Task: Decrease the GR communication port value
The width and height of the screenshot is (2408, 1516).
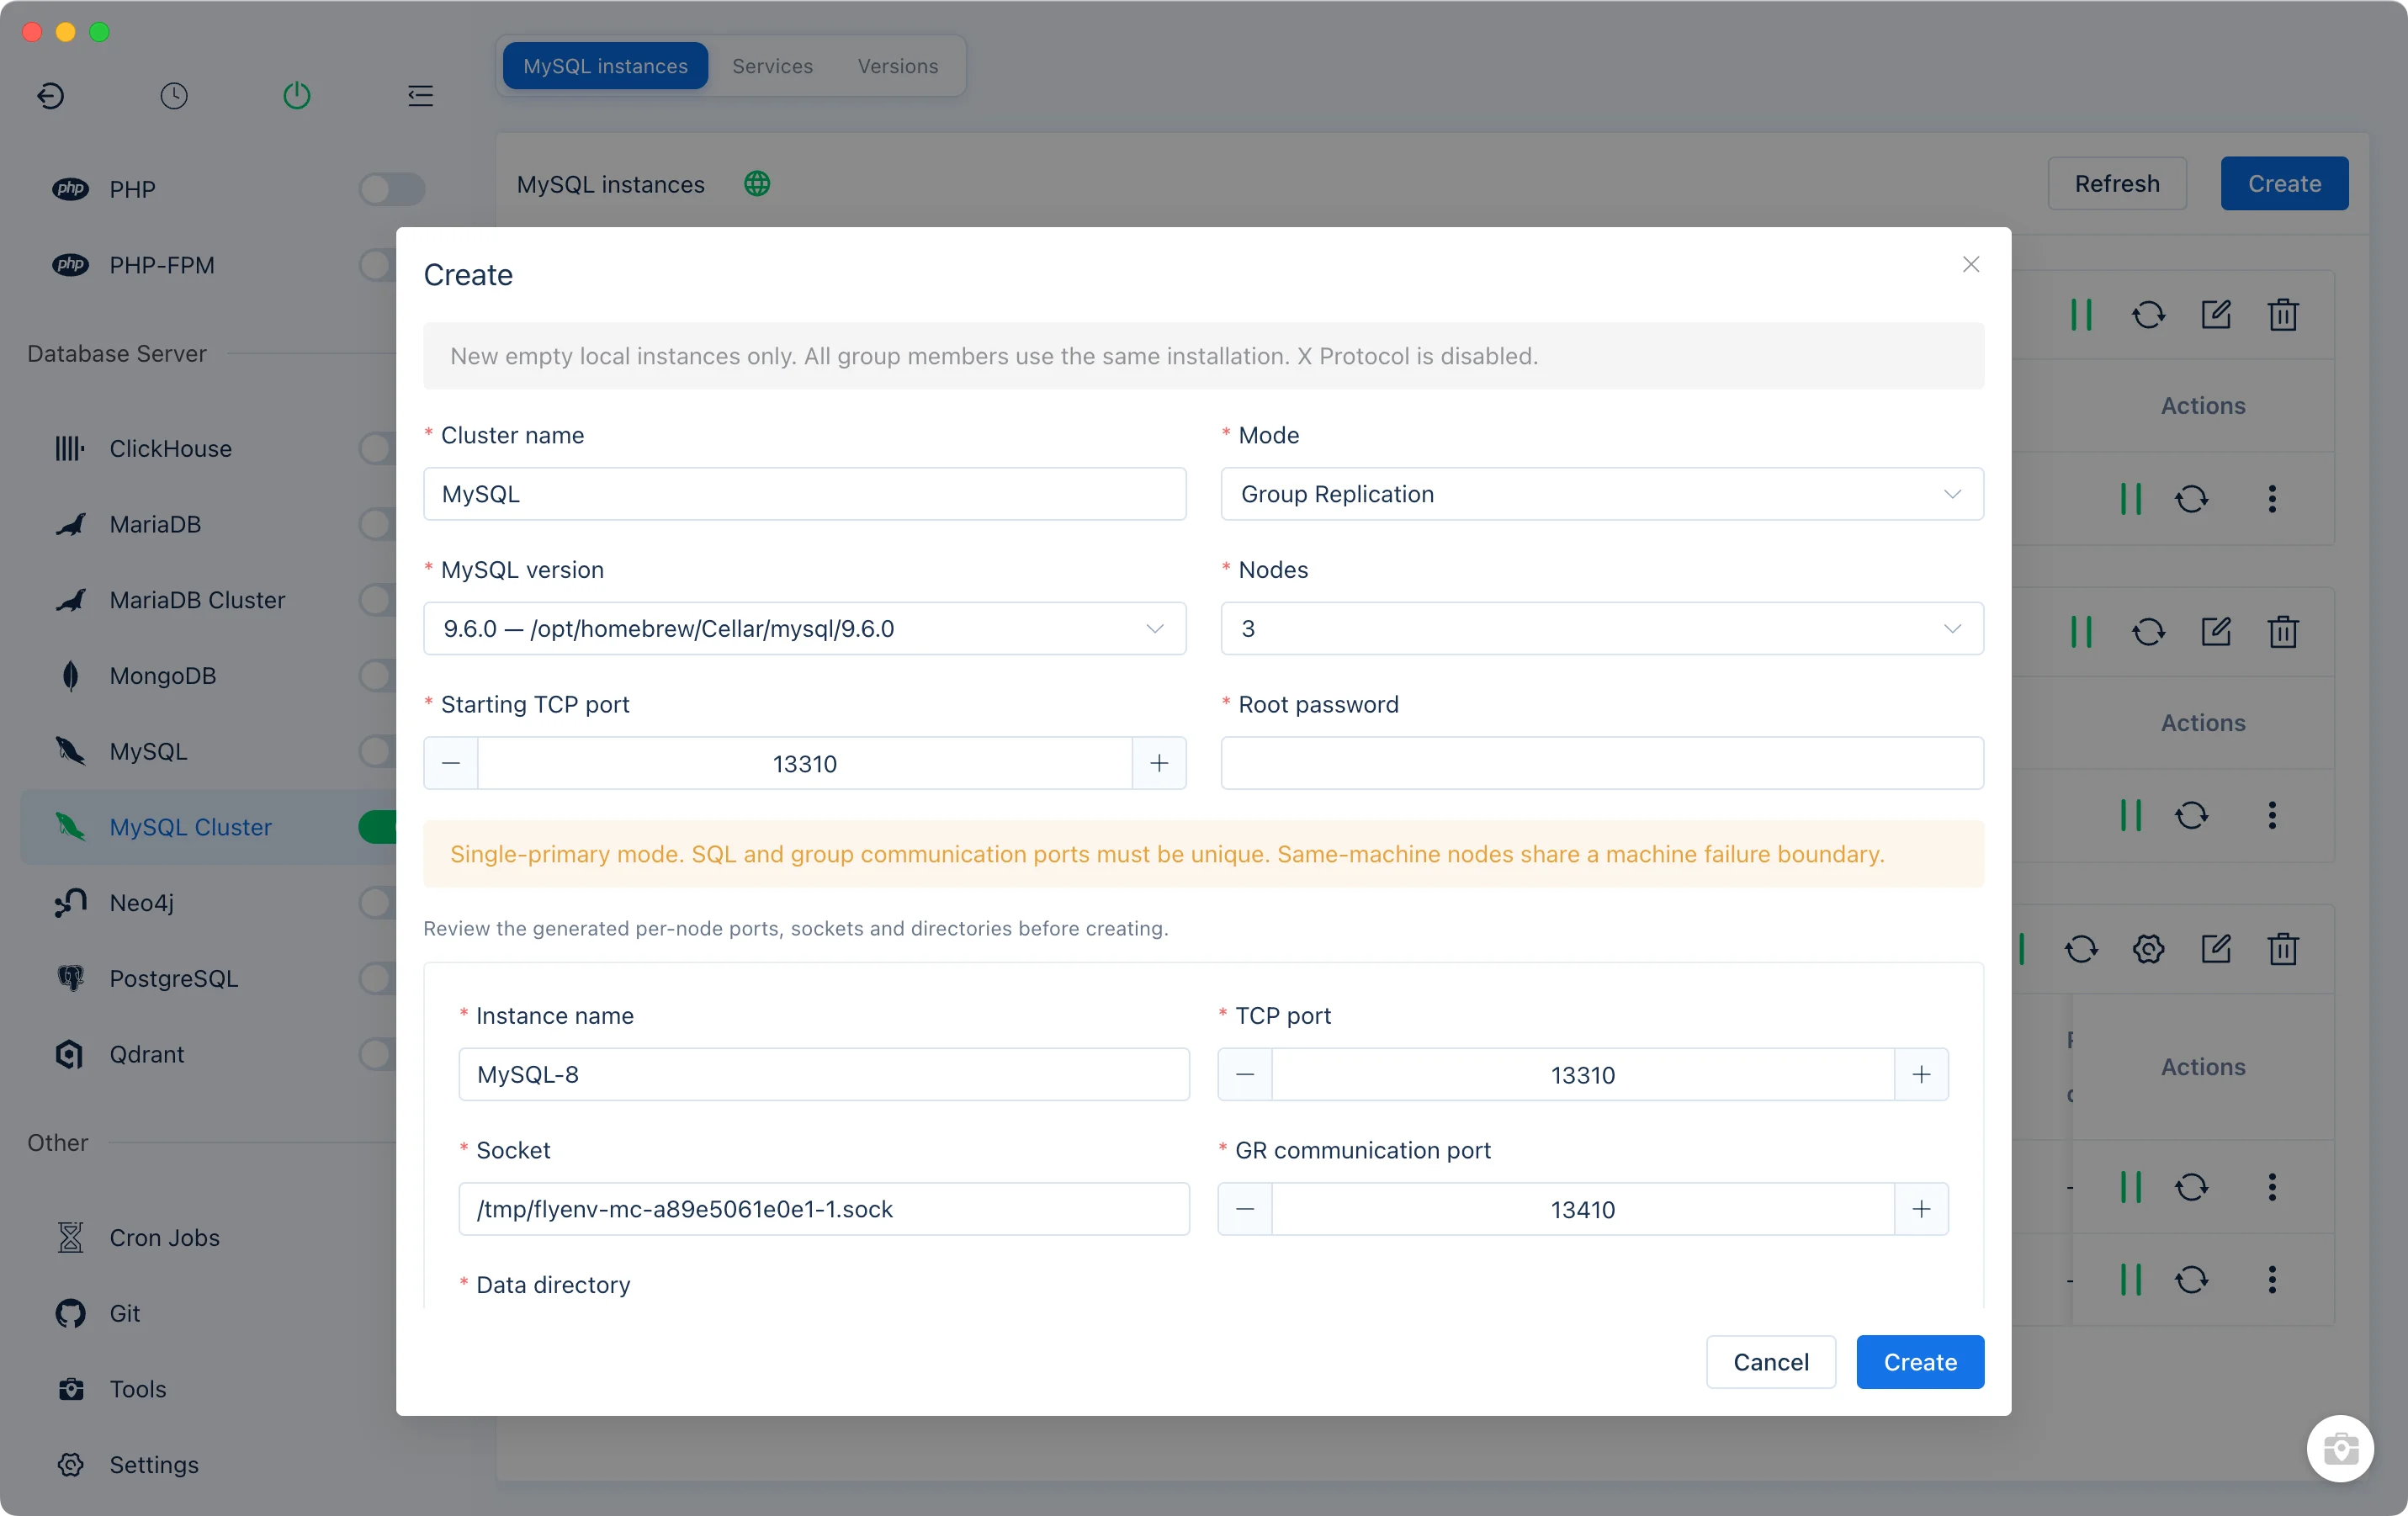Action: 1245,1209
